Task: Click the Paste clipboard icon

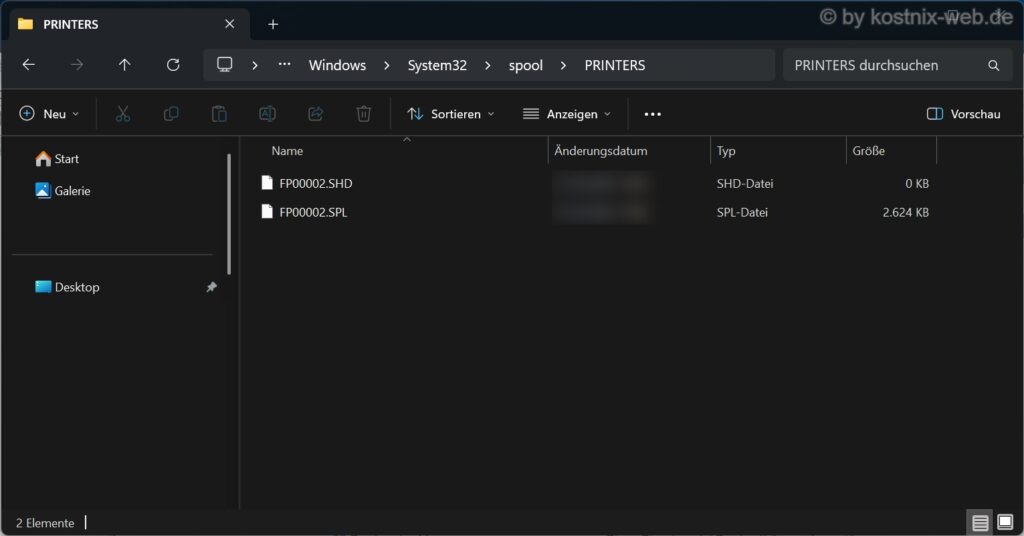Action: pyautogui.click(x=219, y=114)
